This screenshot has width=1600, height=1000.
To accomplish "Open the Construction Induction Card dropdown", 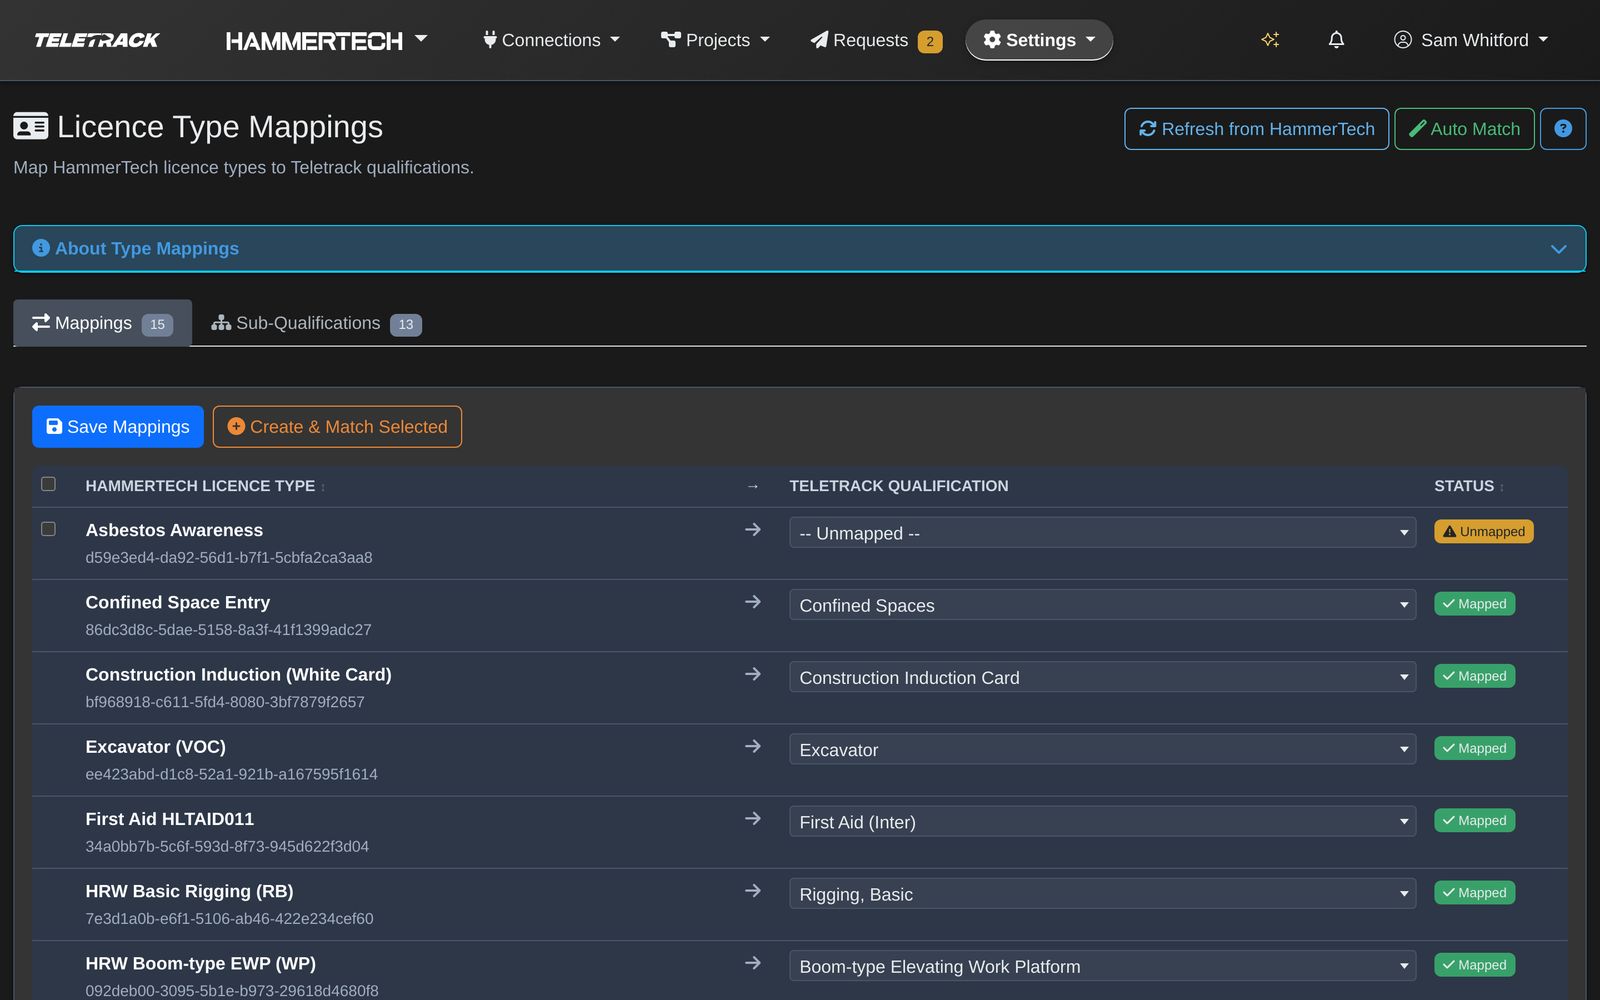I will 1102,677.
